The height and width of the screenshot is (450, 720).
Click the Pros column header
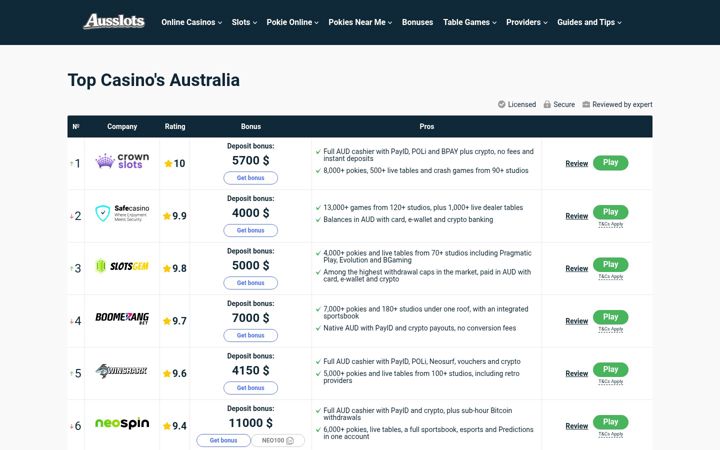coord(427,126)
